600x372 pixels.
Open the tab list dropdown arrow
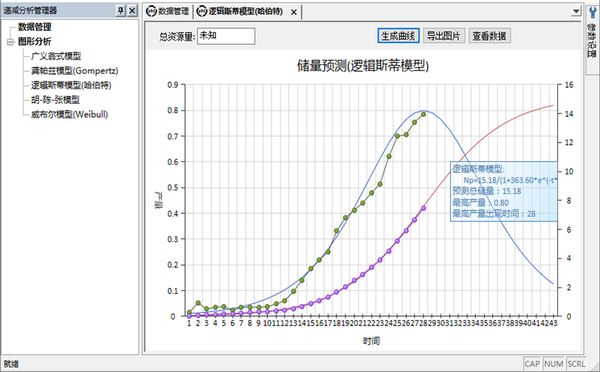coord(576,11)
